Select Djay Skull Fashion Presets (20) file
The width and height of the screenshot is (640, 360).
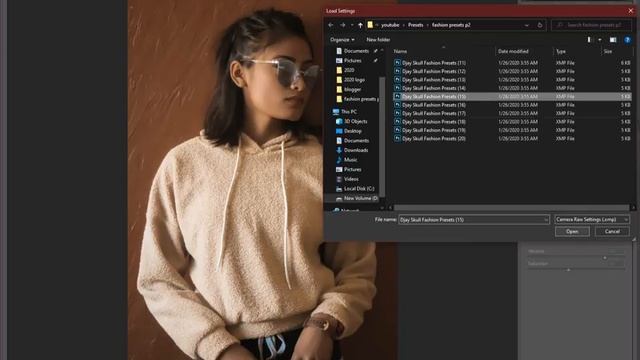pos(512,138)
